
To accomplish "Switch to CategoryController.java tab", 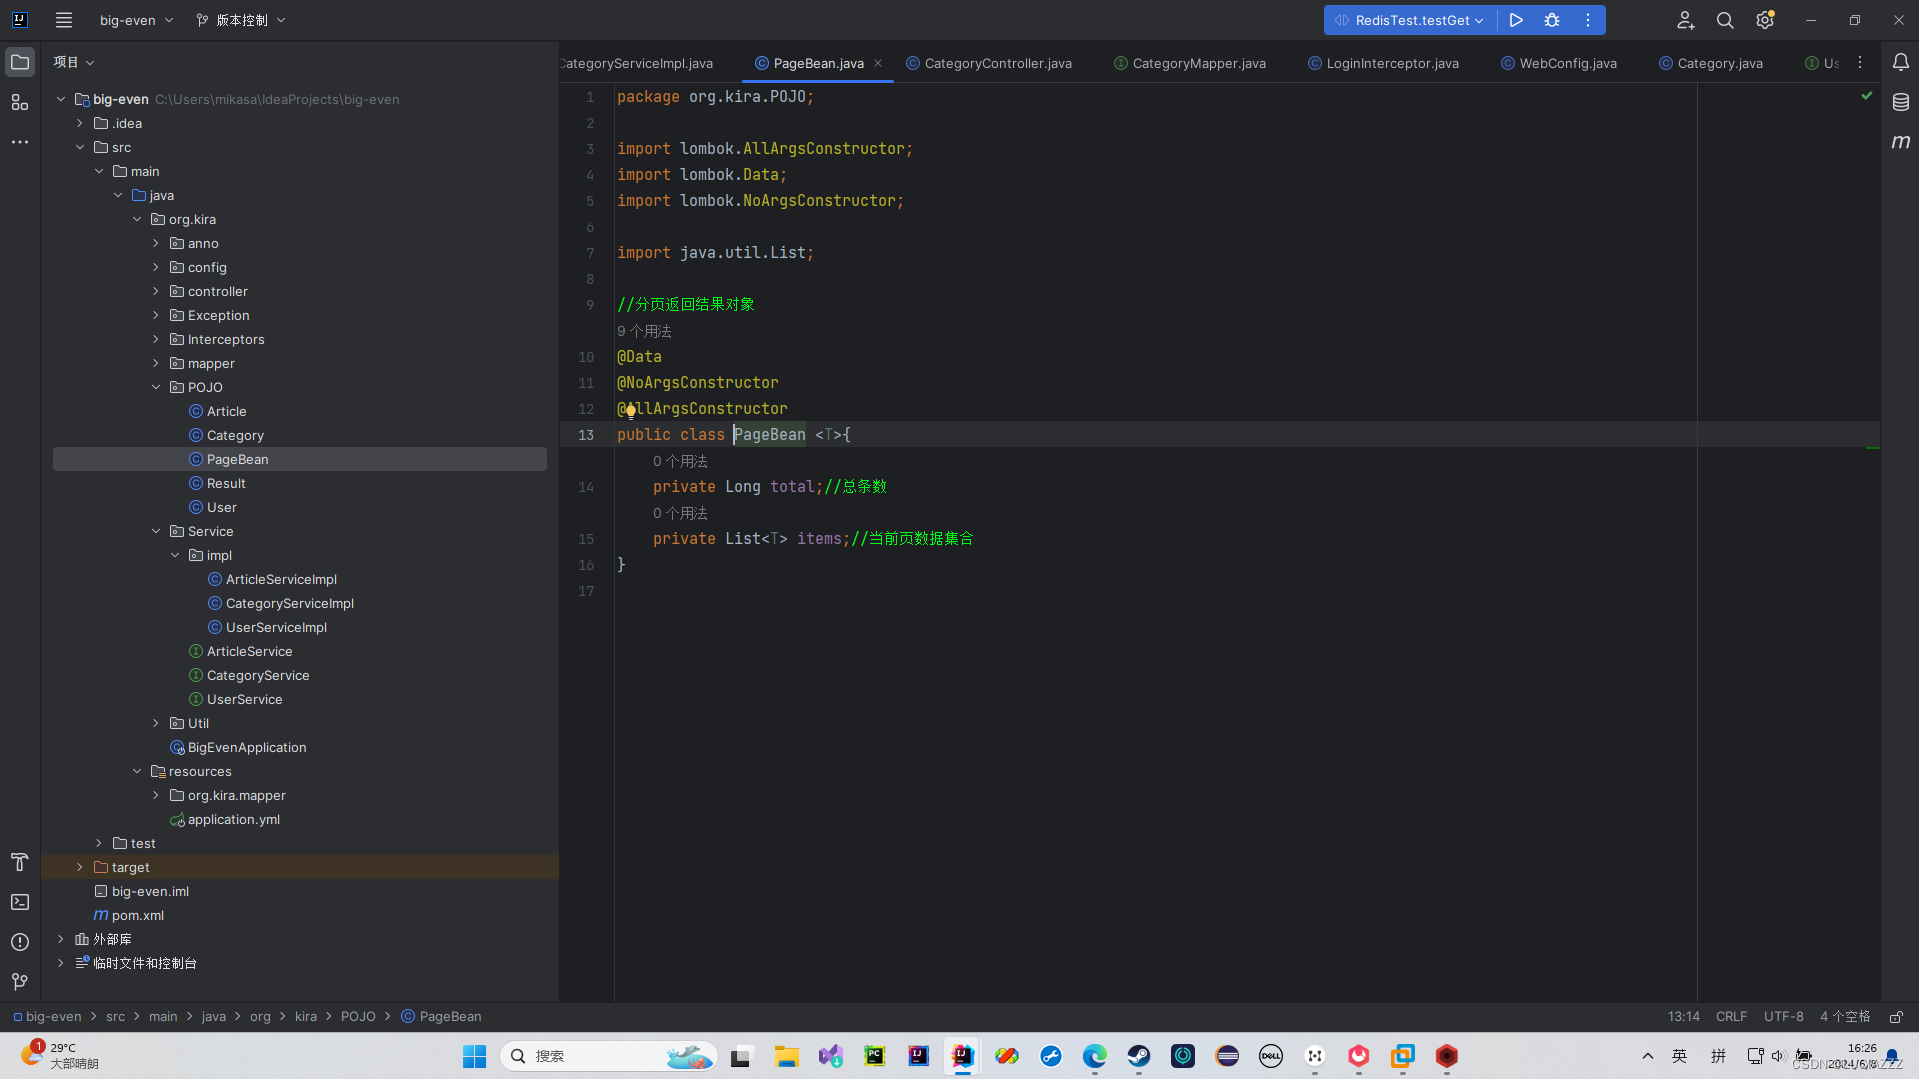I will click(x=989, y=63).
